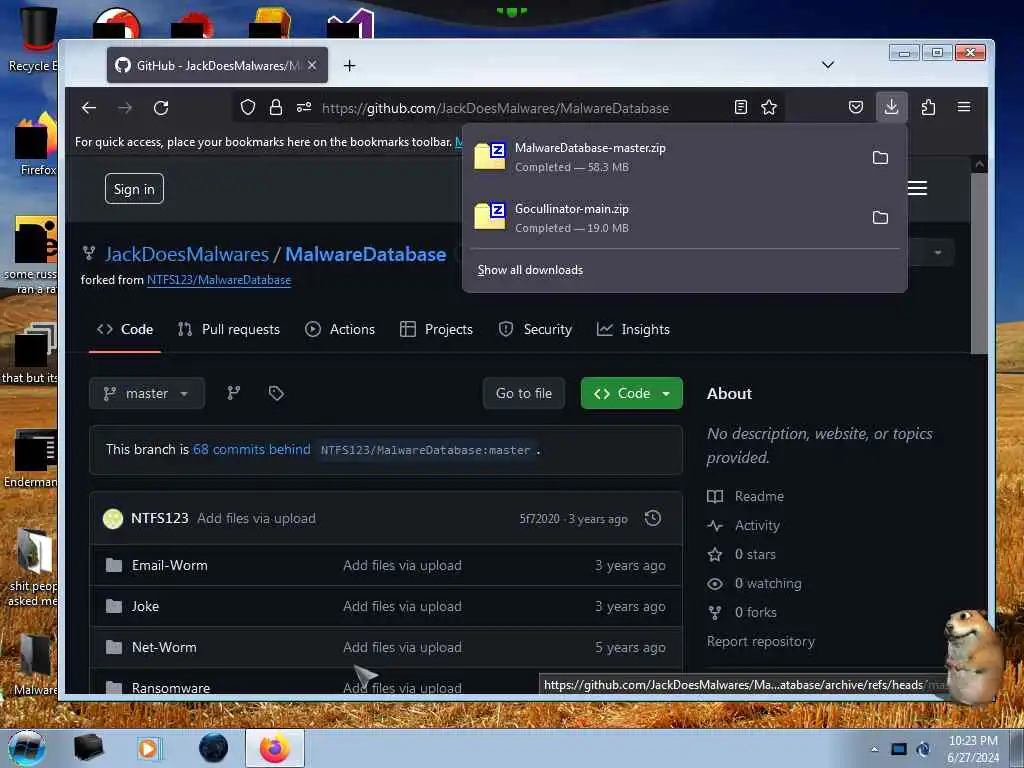Screen dimensions: 1024x768
Task: Select the Code tab
Action: click(x=125, y=329)
